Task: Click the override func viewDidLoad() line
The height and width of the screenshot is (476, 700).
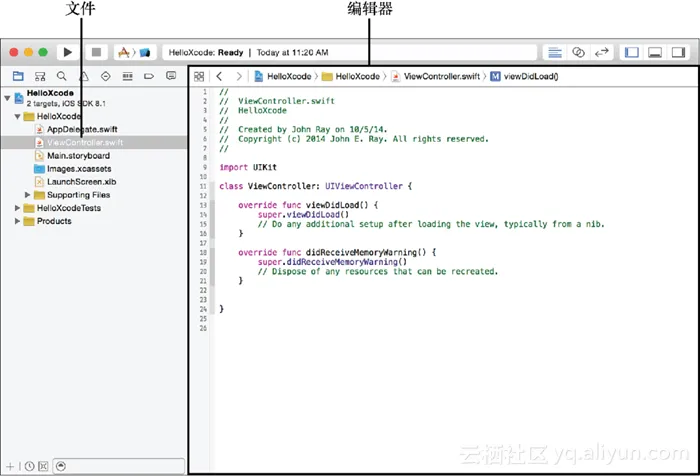Action: pyautogui.click(x=308, y=205)
